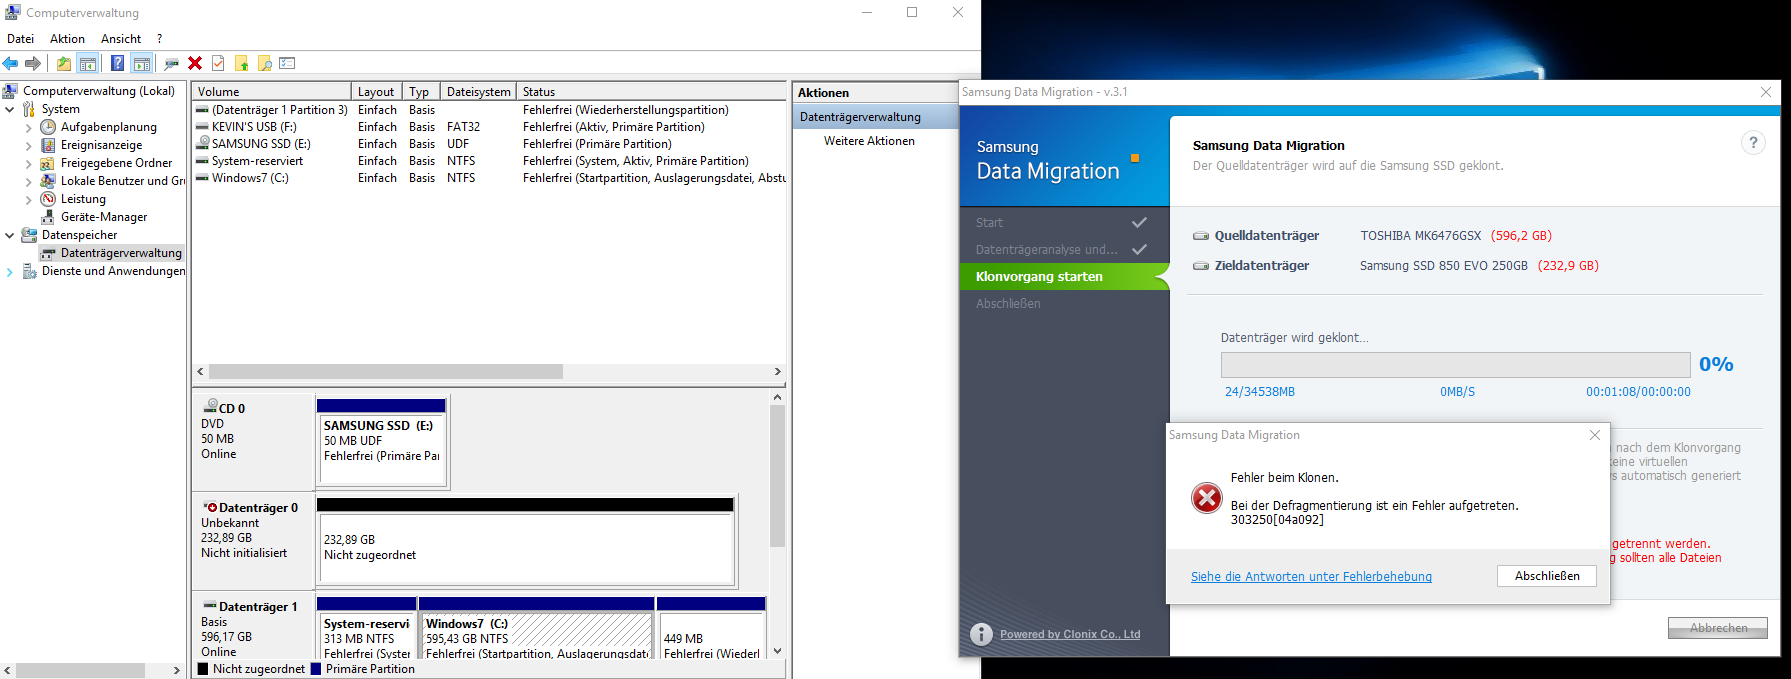Image resolution: width=1791 pixels, height=679 pixels.
Task: Select the Leistung gauge icon
Action: click(x=48, y=199)
